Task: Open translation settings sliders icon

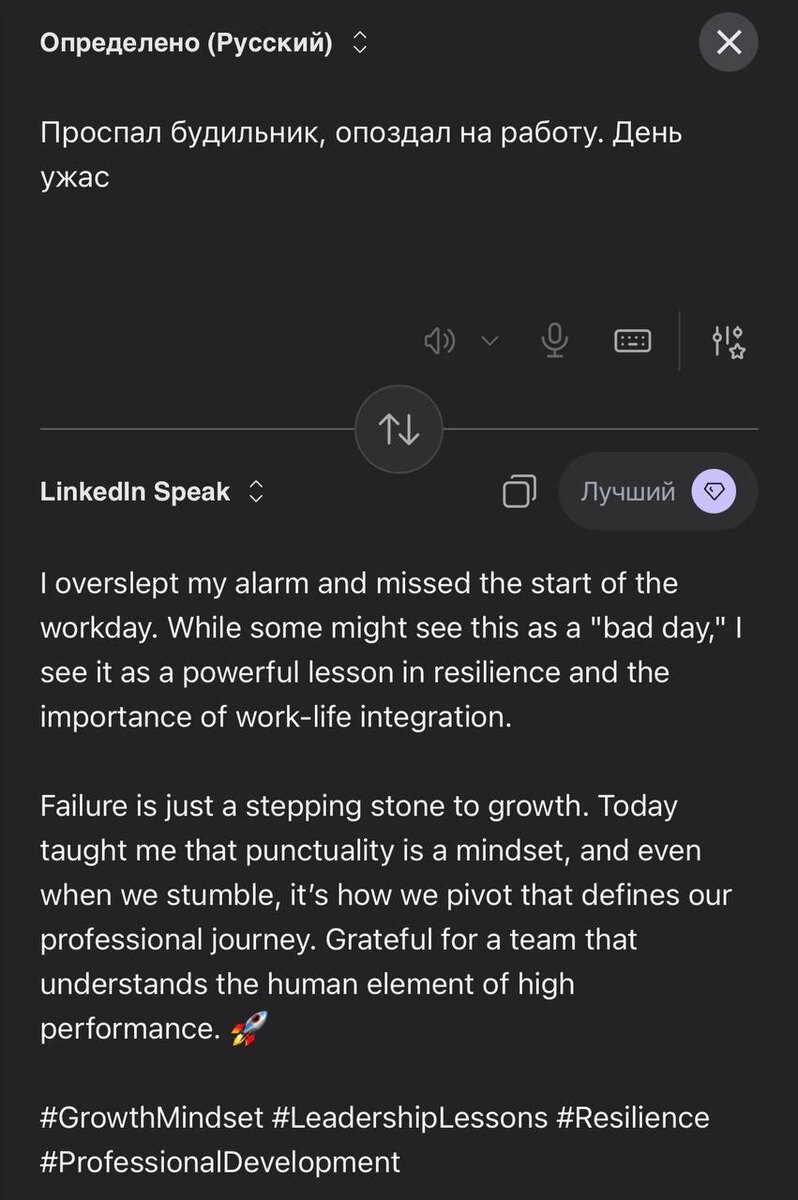Action: [728, 341]
